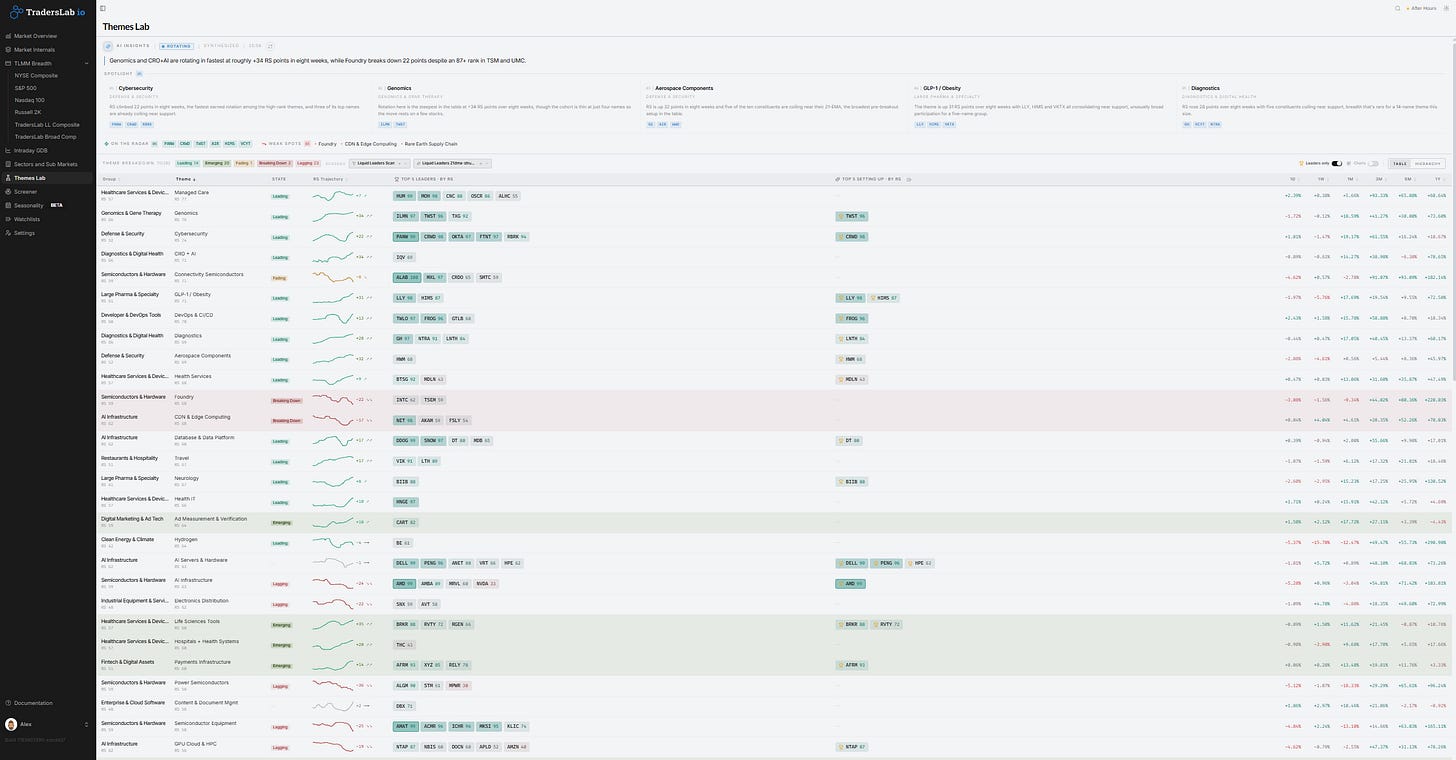Sort by the Group column header
Image resolution: width=1456 pixels, height=760 pixels.
(111, 179)
